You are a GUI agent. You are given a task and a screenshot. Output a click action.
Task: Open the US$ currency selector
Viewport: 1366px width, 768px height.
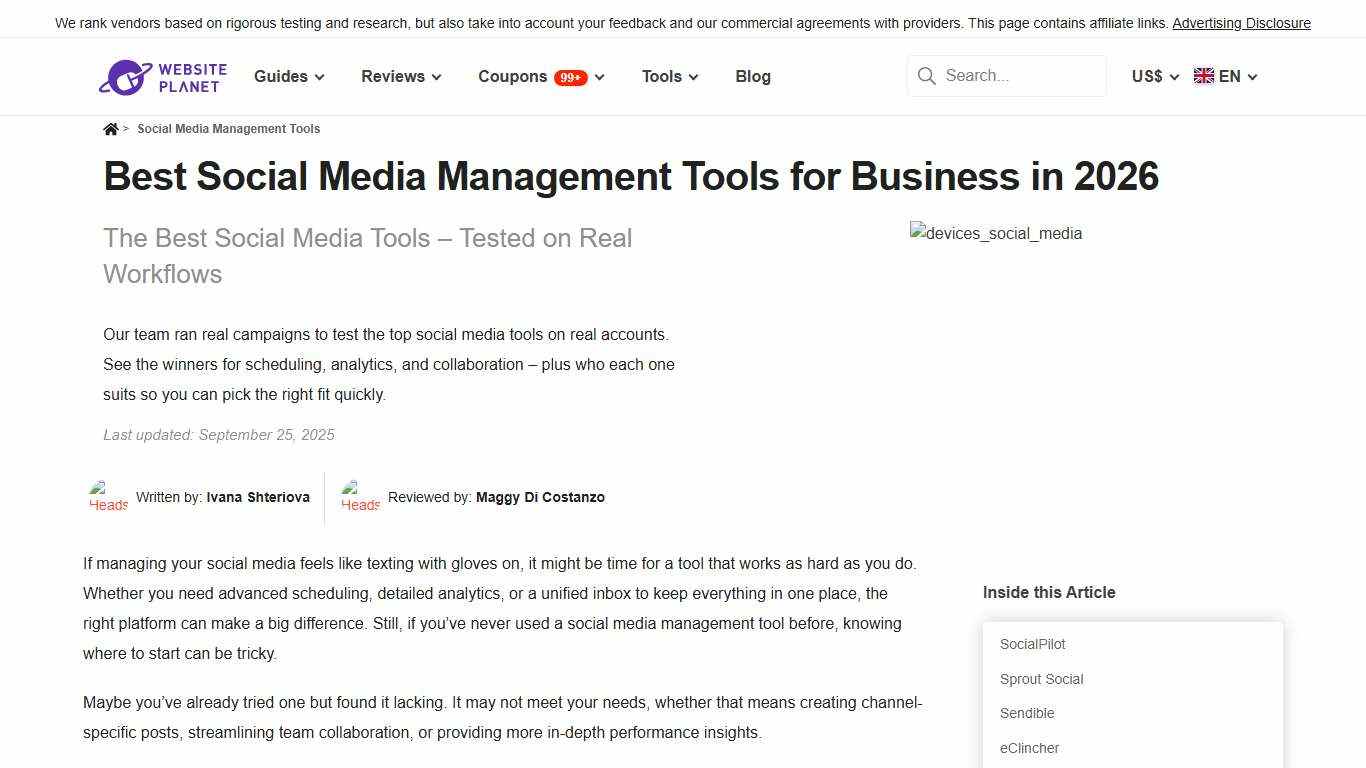(1152, 76)
